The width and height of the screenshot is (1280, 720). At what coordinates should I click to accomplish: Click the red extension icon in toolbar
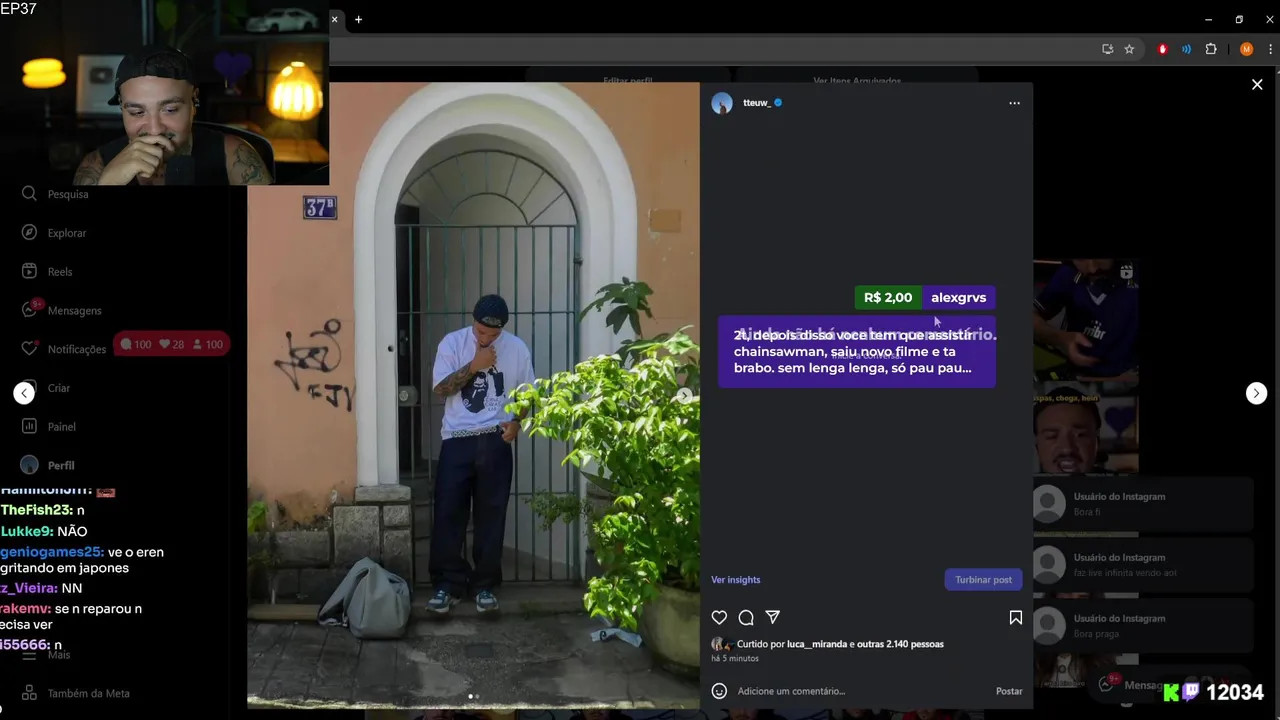[x=1162, y=49]
